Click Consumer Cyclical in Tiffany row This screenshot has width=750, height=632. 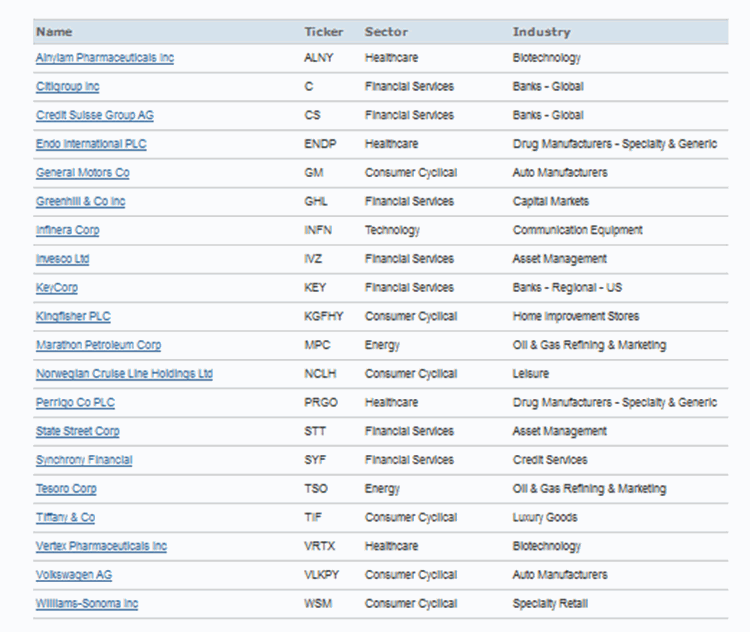pyautogui.click(x=411, y=517)
